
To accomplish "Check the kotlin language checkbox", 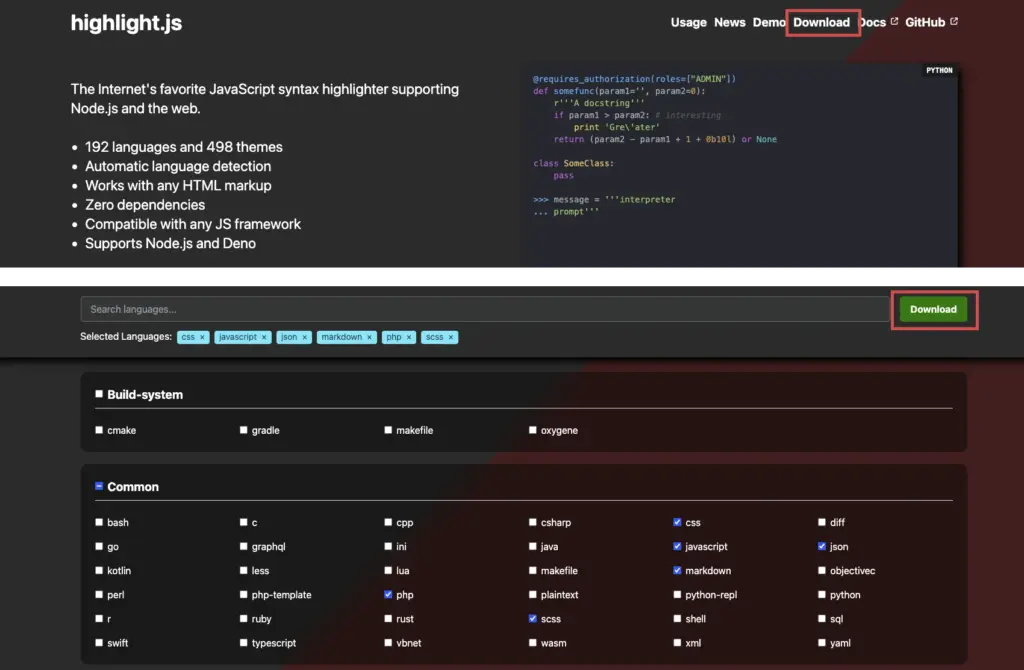I will 99,570.
